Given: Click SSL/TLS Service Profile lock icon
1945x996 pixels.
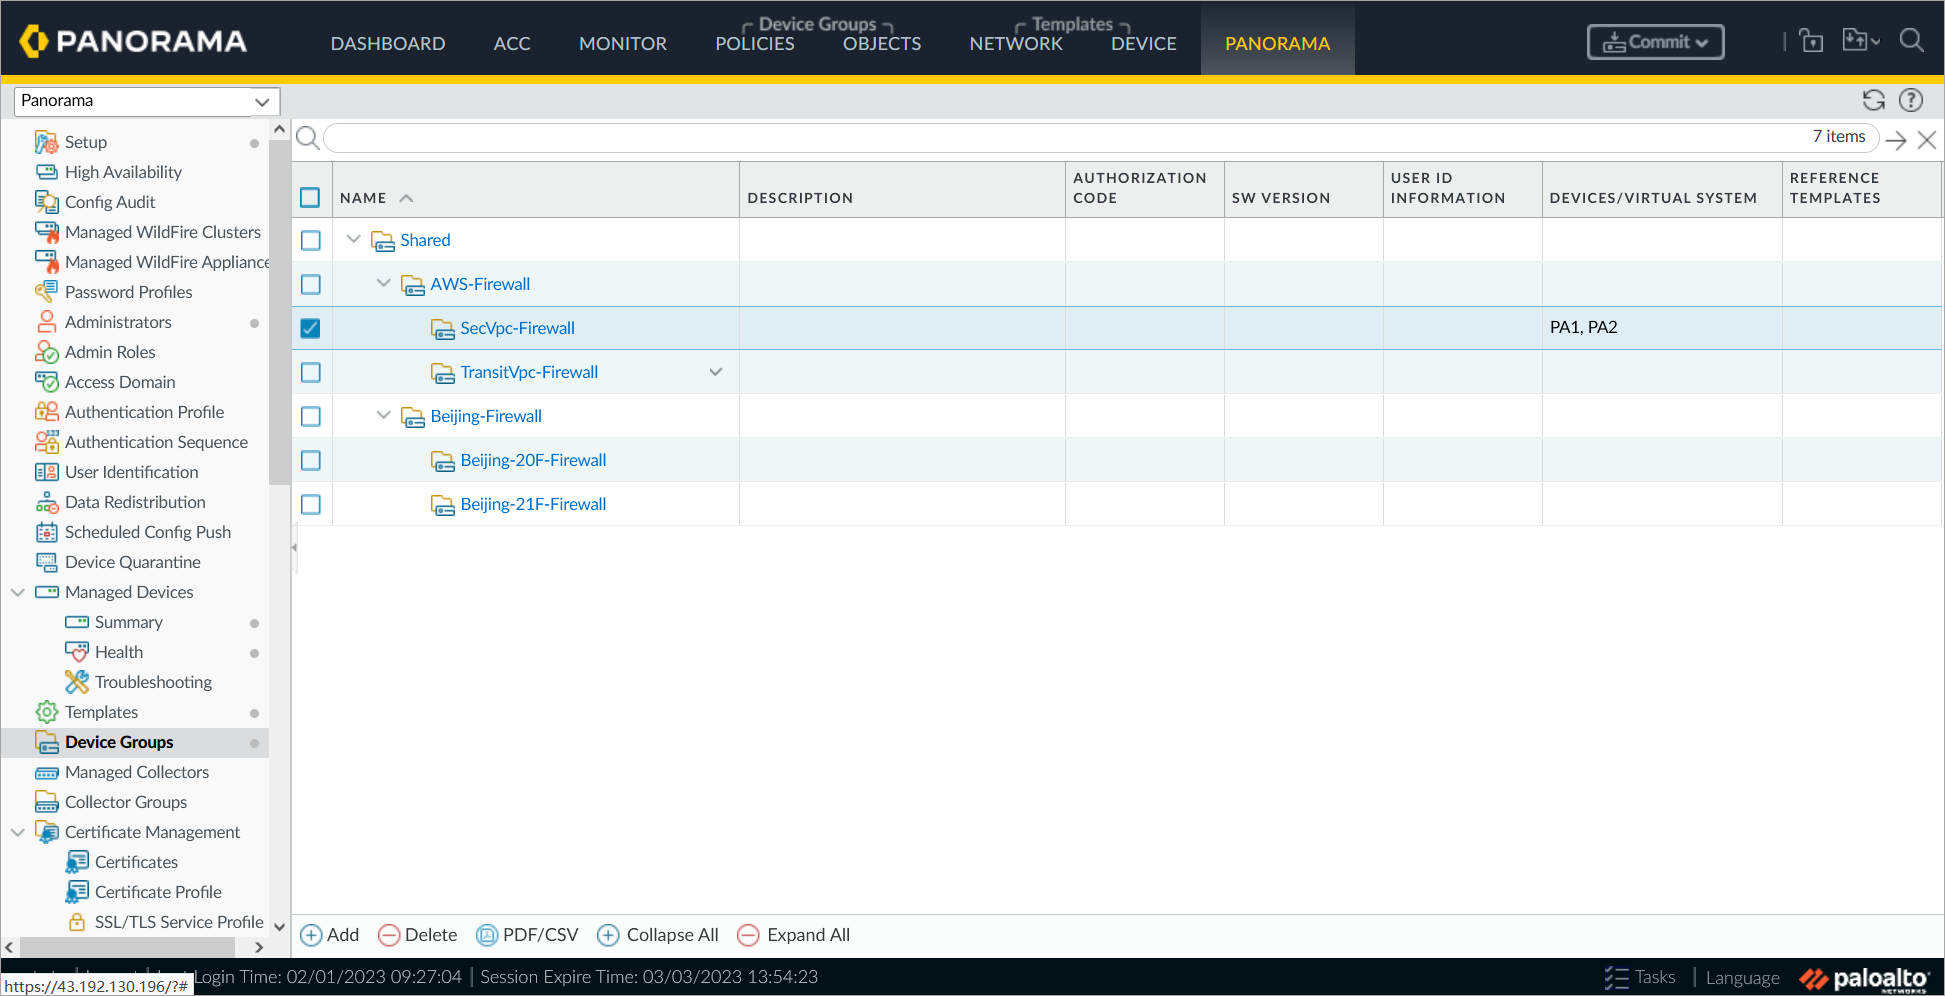Looking at the screenshot, I should pyautogui.click(x=76, y=922).
